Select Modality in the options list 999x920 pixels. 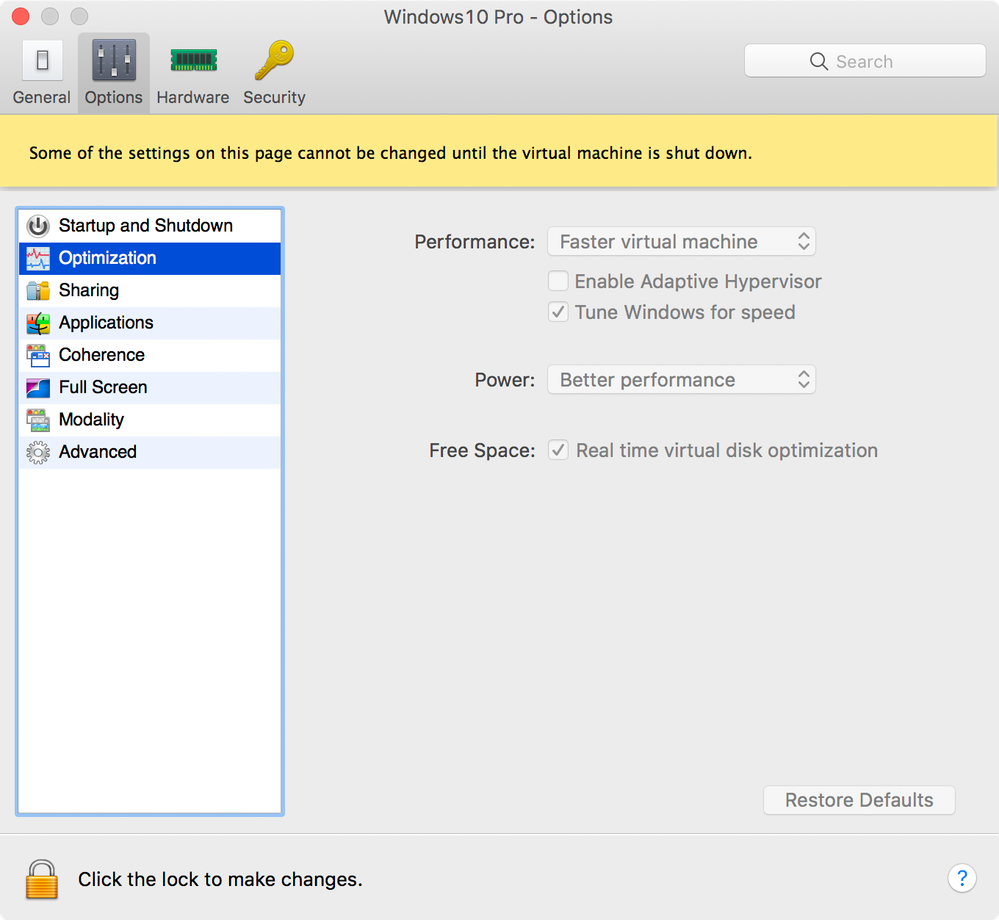click(150, 420)
